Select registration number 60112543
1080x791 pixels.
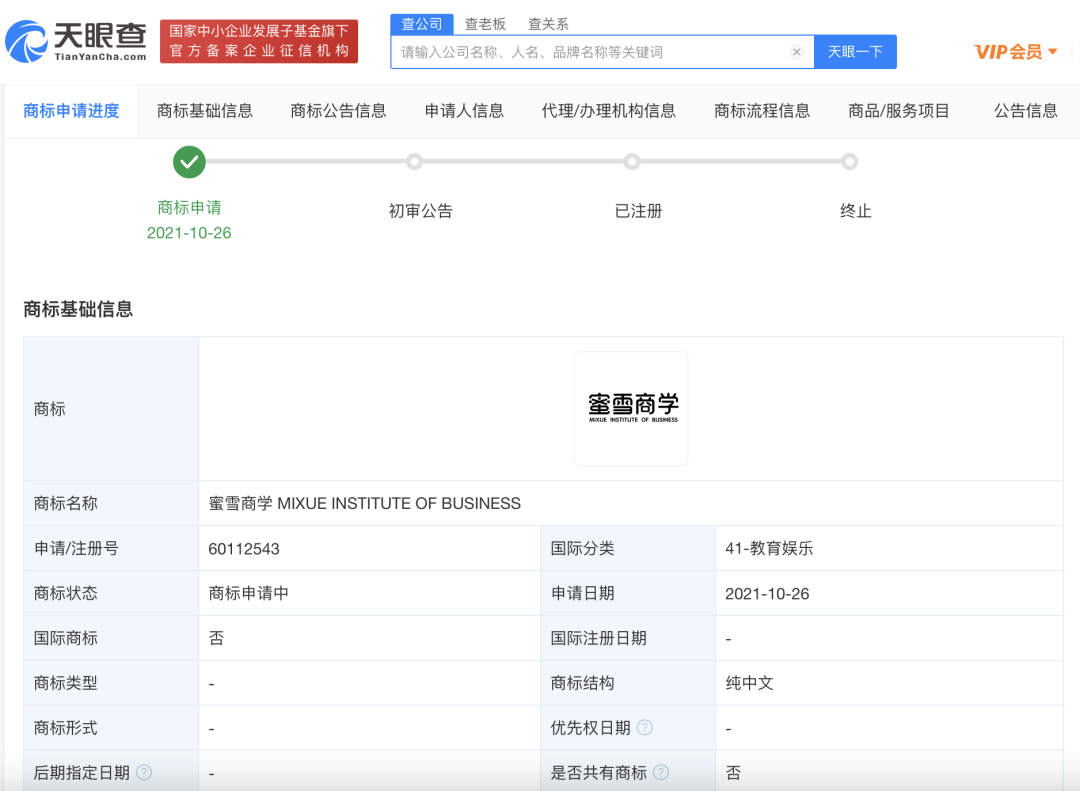(244, 549)
